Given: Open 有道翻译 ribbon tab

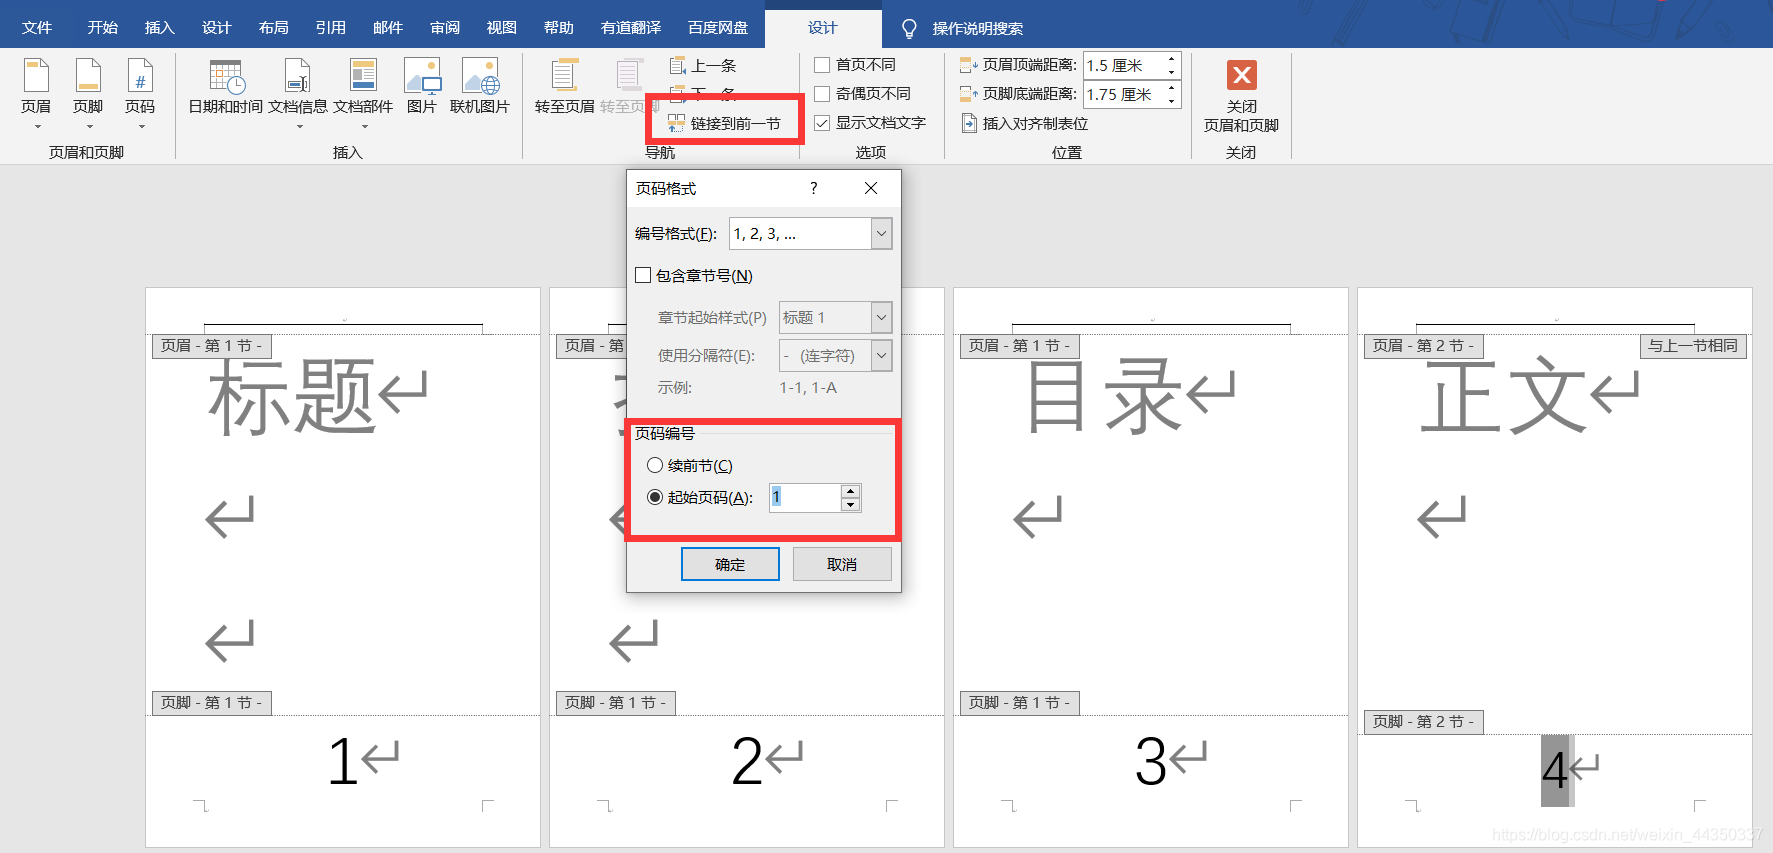Looking at the screenshot, I should 630,28.
